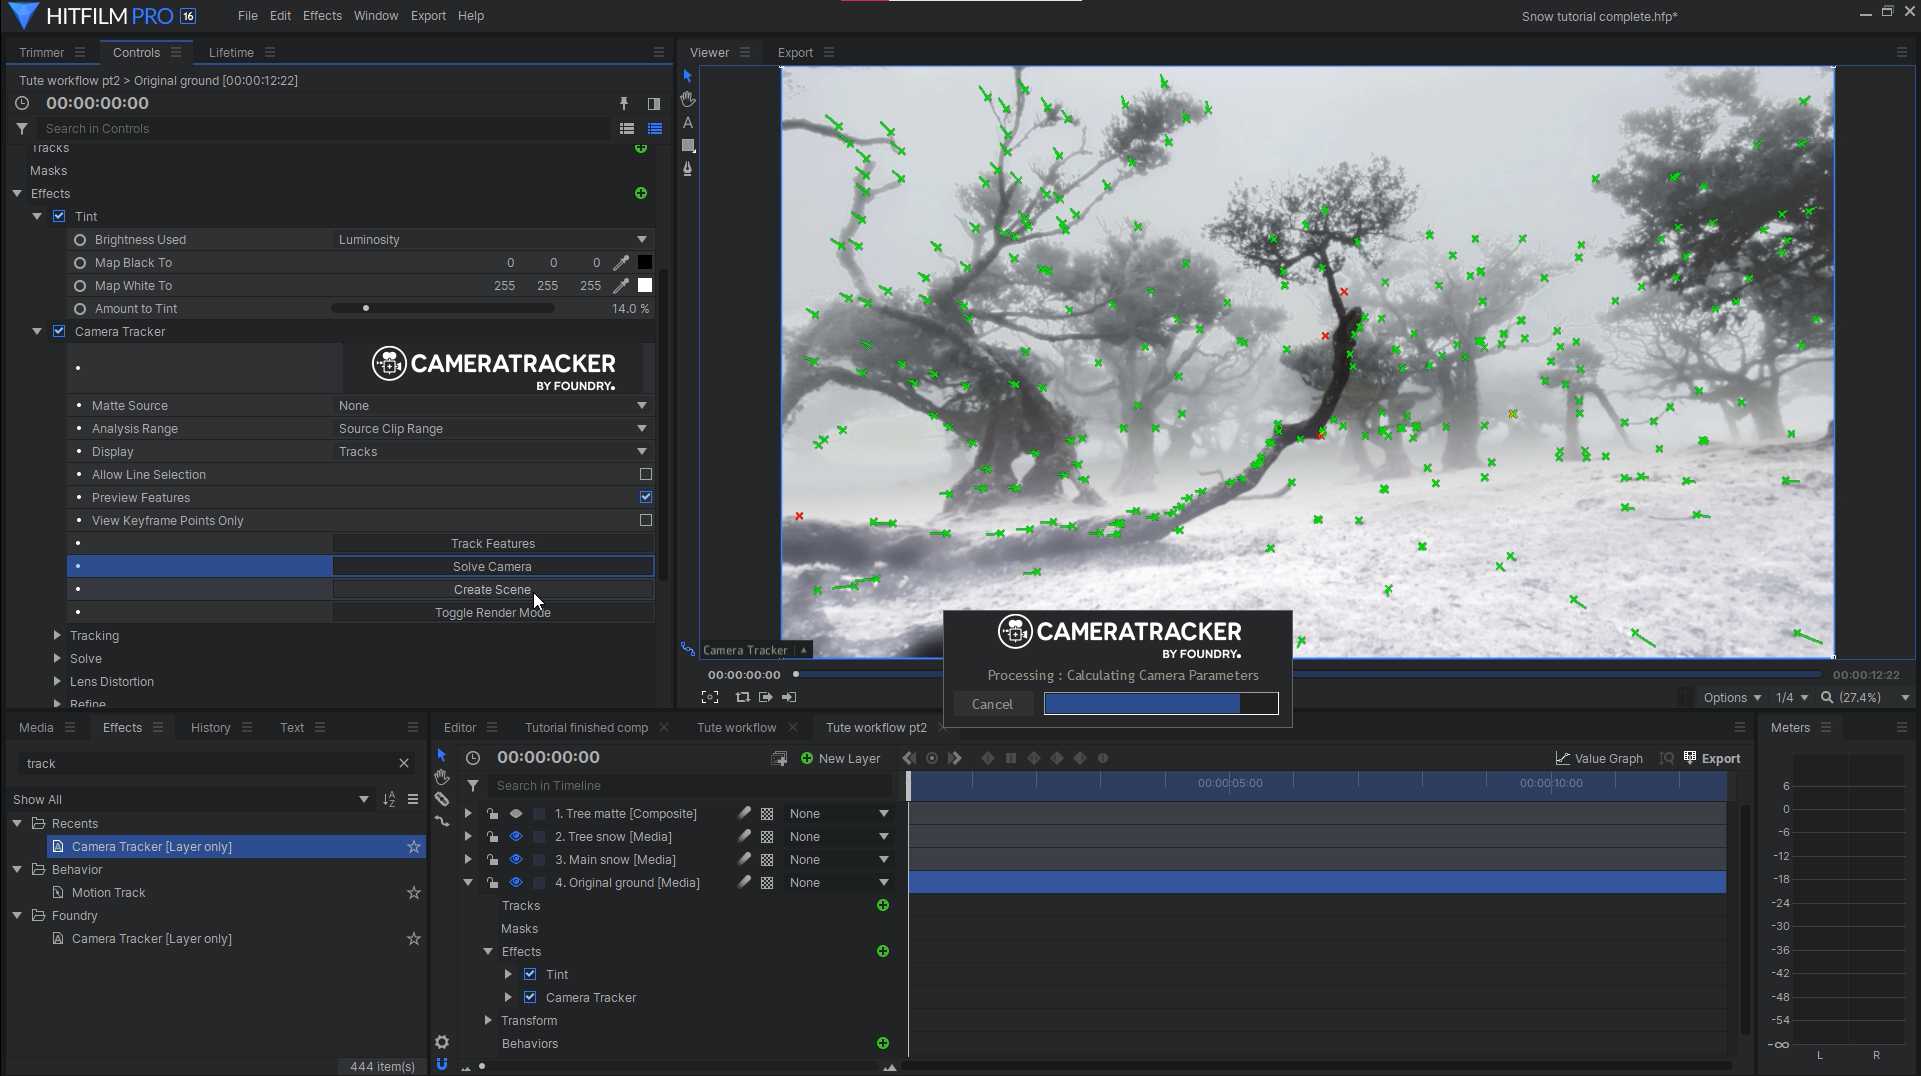Favorite the Motion Track effect
This screenshot has width=1921, height=1076.
pyautogui.click(x=413, y=893)
